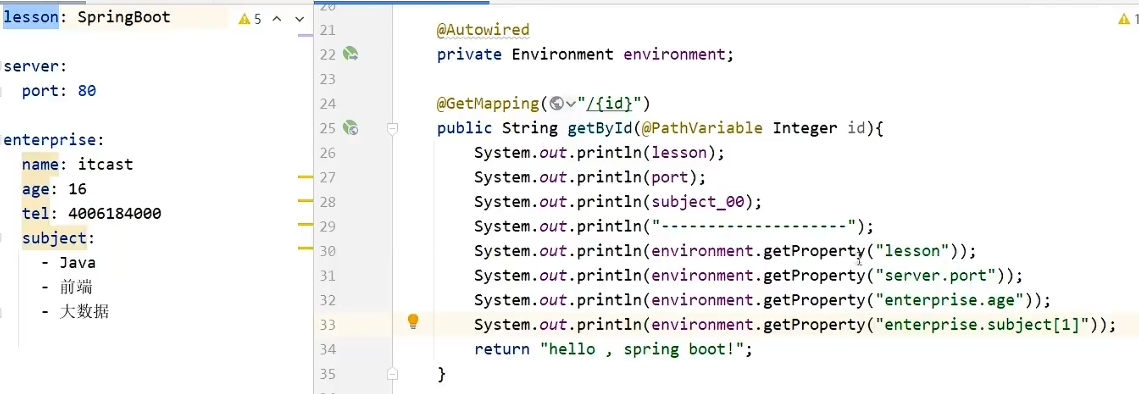Click the request mapping gutter icon on line 25
Screen dimensions: 1139x394
coord(351,128)
